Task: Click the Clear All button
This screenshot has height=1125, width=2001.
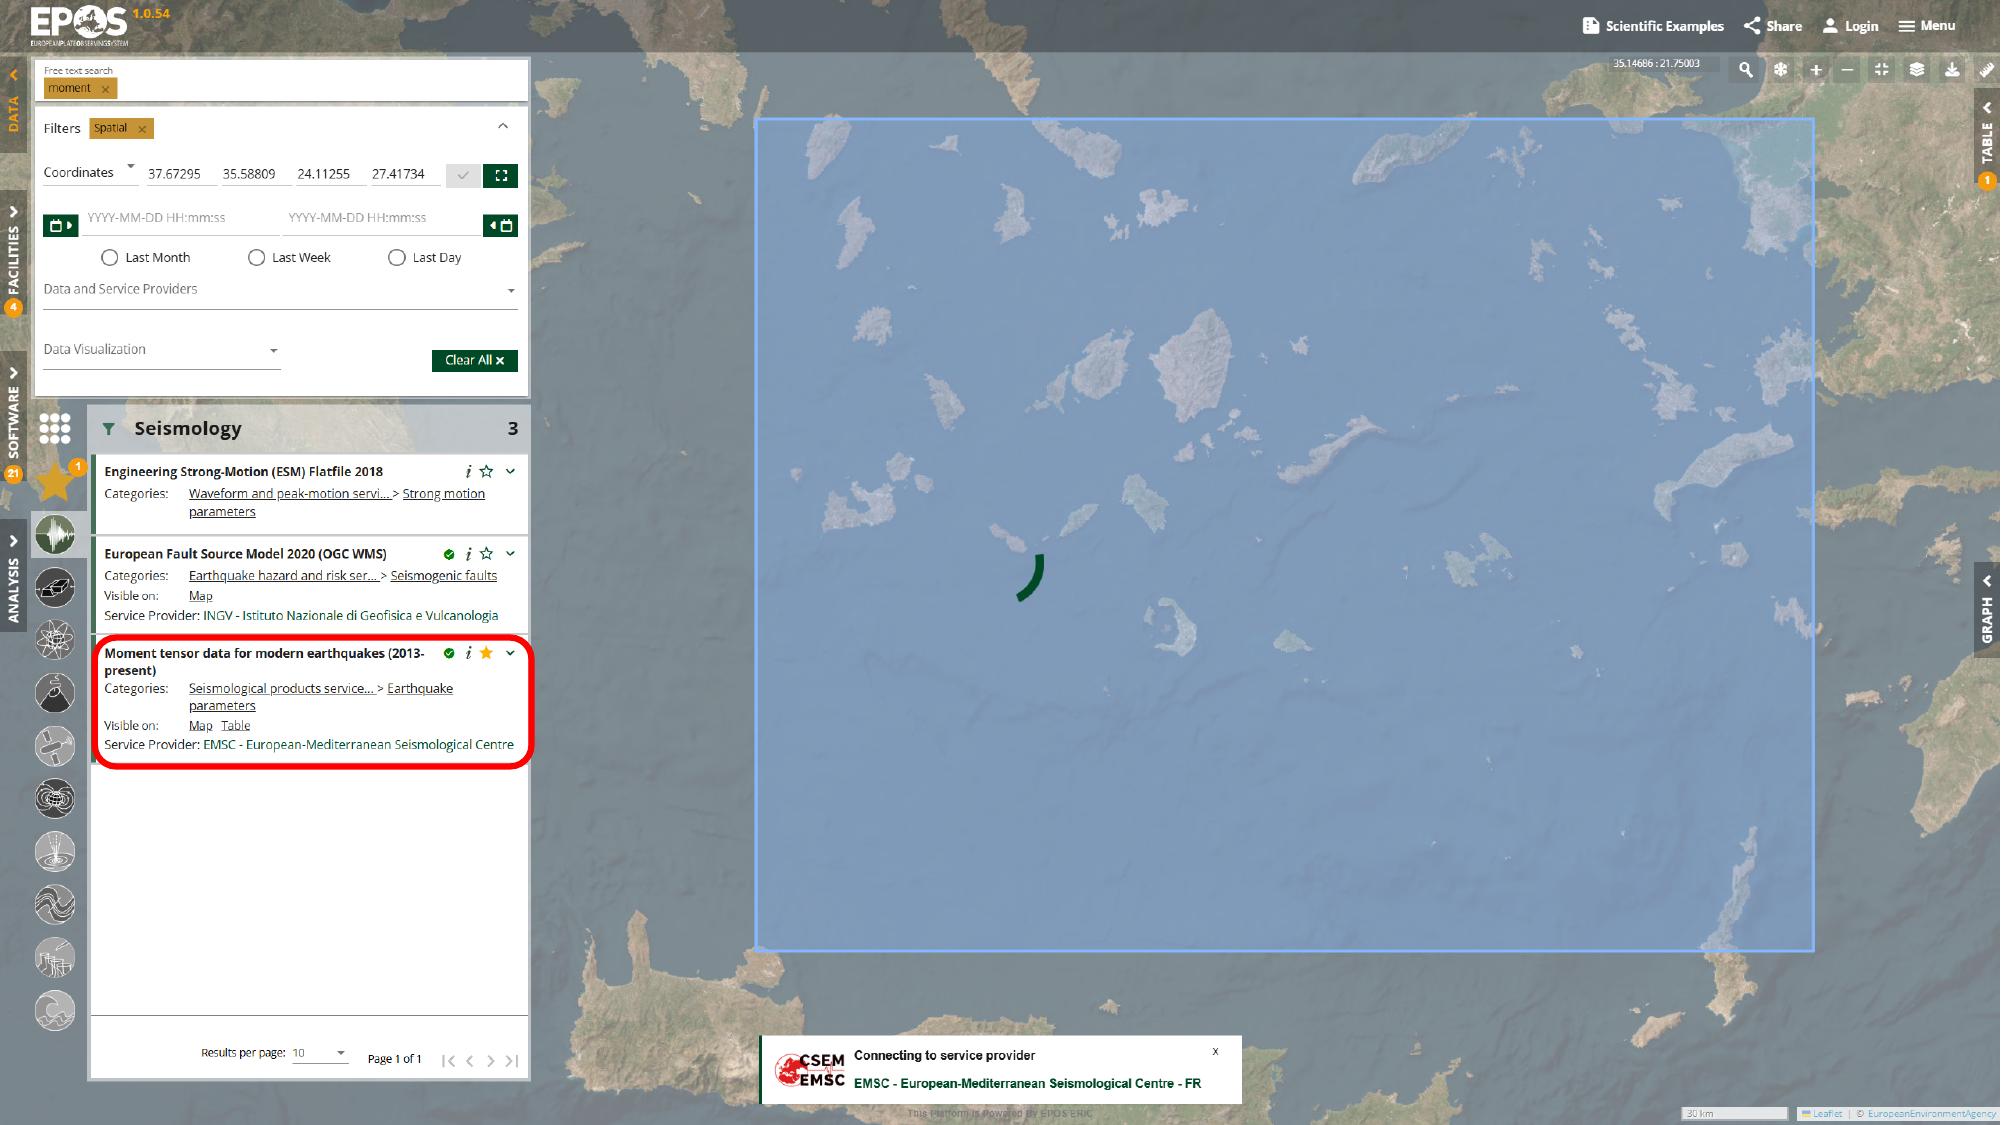Action: 474,360
